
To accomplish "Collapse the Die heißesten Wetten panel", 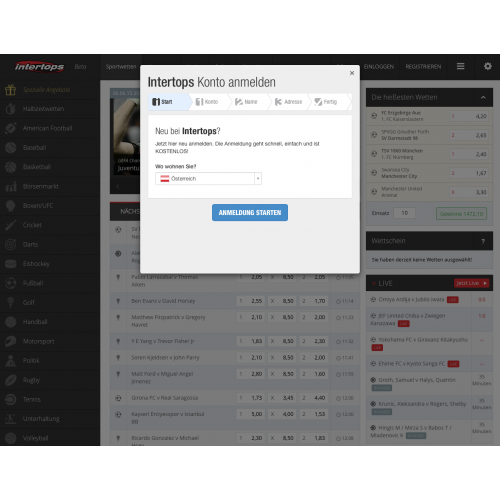I will 483,97.
